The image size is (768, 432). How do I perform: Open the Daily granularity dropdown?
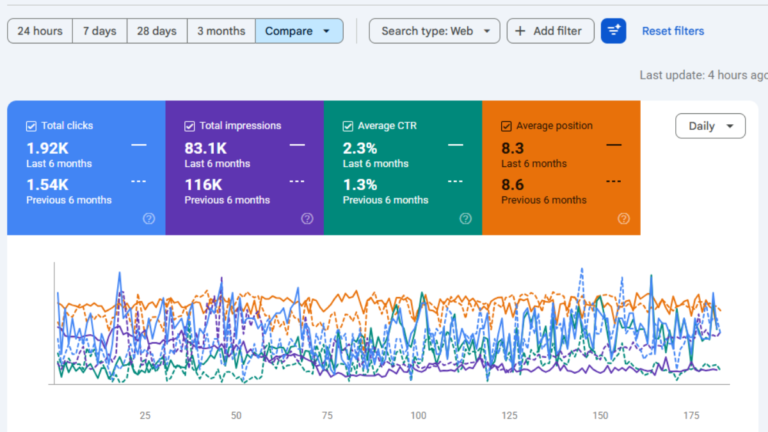click(x=710, y=126)
